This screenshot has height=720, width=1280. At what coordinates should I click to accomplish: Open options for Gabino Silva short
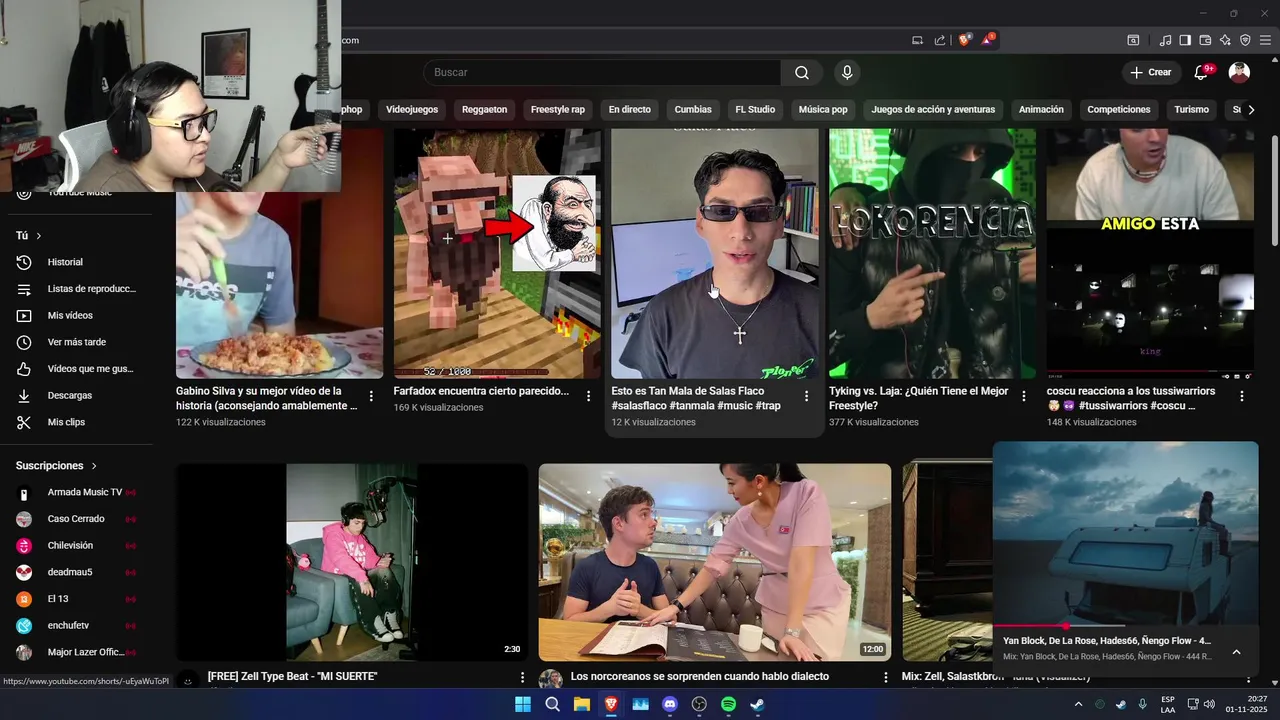coord(371,396)
